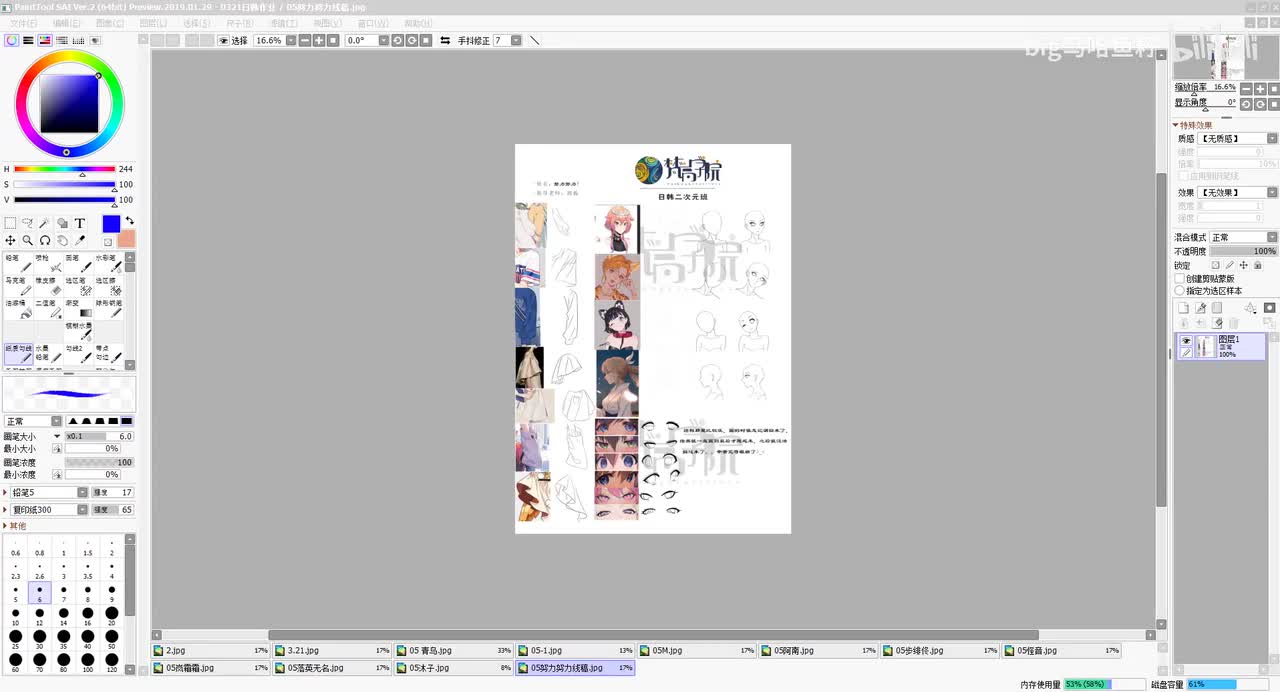Viewport: 1280px width, 692px height.
Task: Open the 编辑 Edit menu
Action: [66, 23]
